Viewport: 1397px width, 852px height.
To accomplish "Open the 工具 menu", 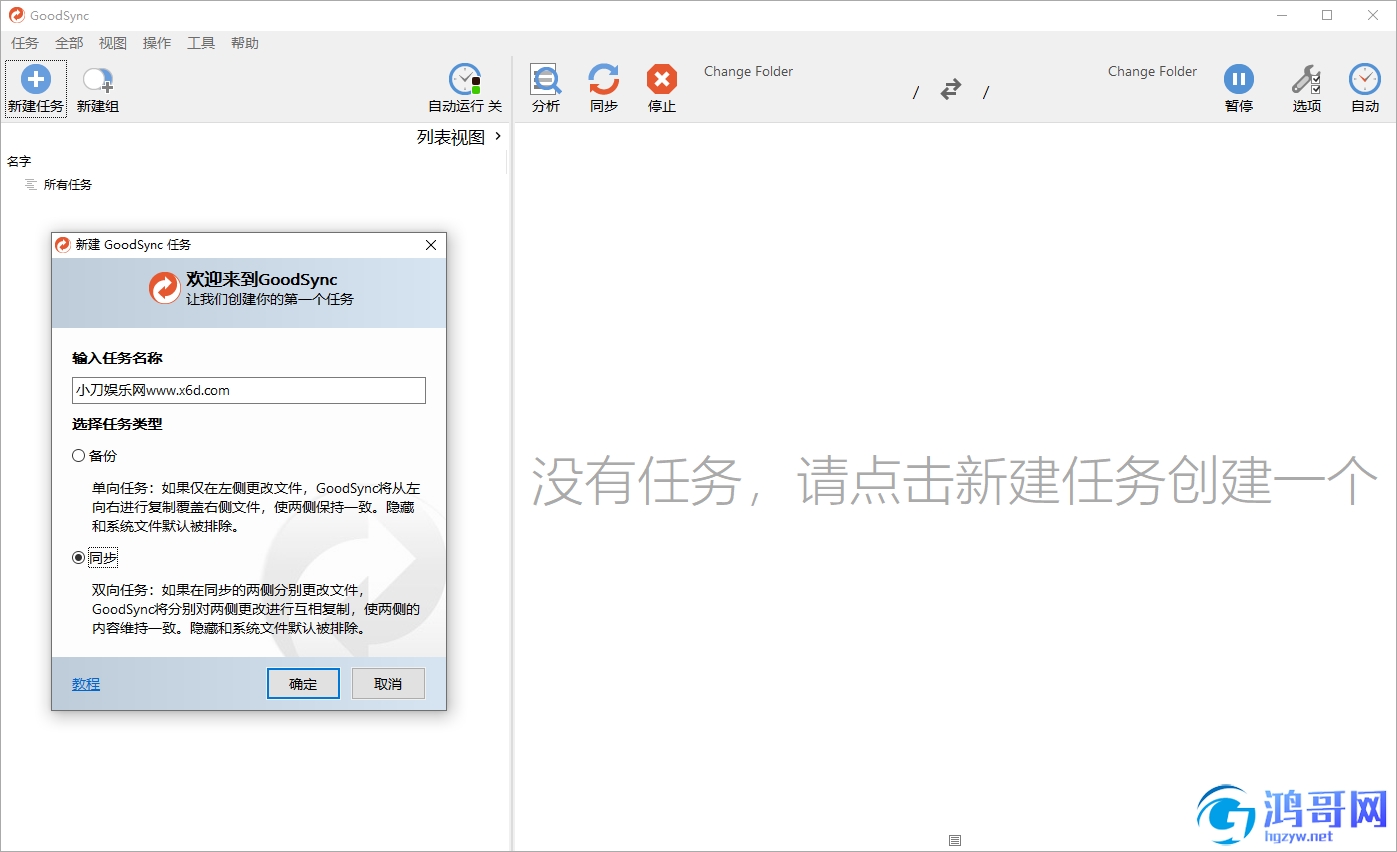I will pyautogui.click(x=201, y=43).
